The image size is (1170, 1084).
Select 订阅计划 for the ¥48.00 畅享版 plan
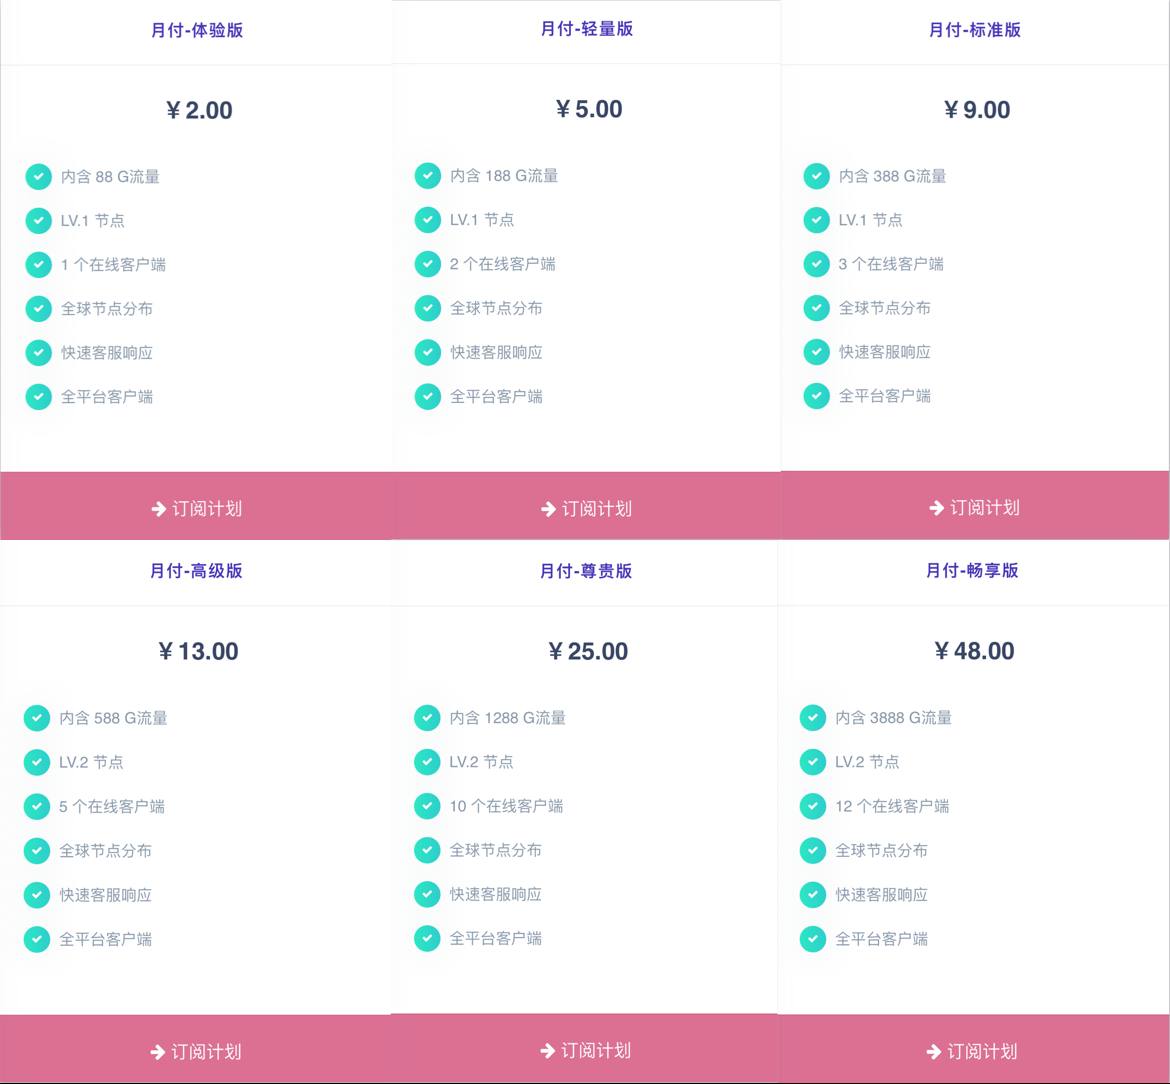point(972,1051)
